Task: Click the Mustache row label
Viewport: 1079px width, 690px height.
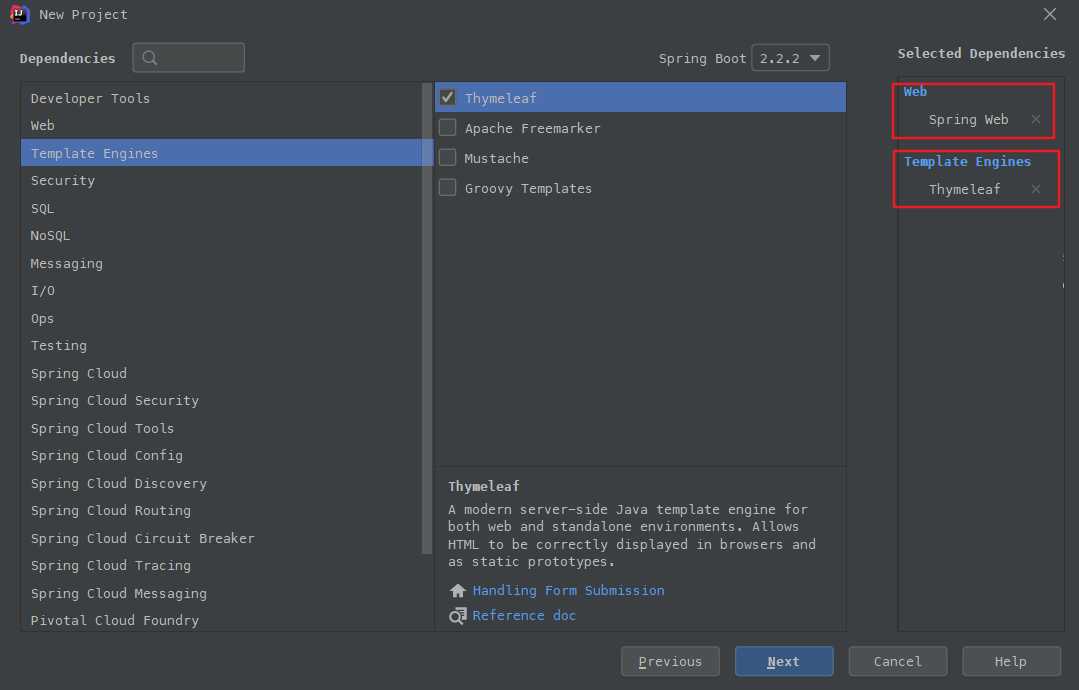Action: coord(496,158)
